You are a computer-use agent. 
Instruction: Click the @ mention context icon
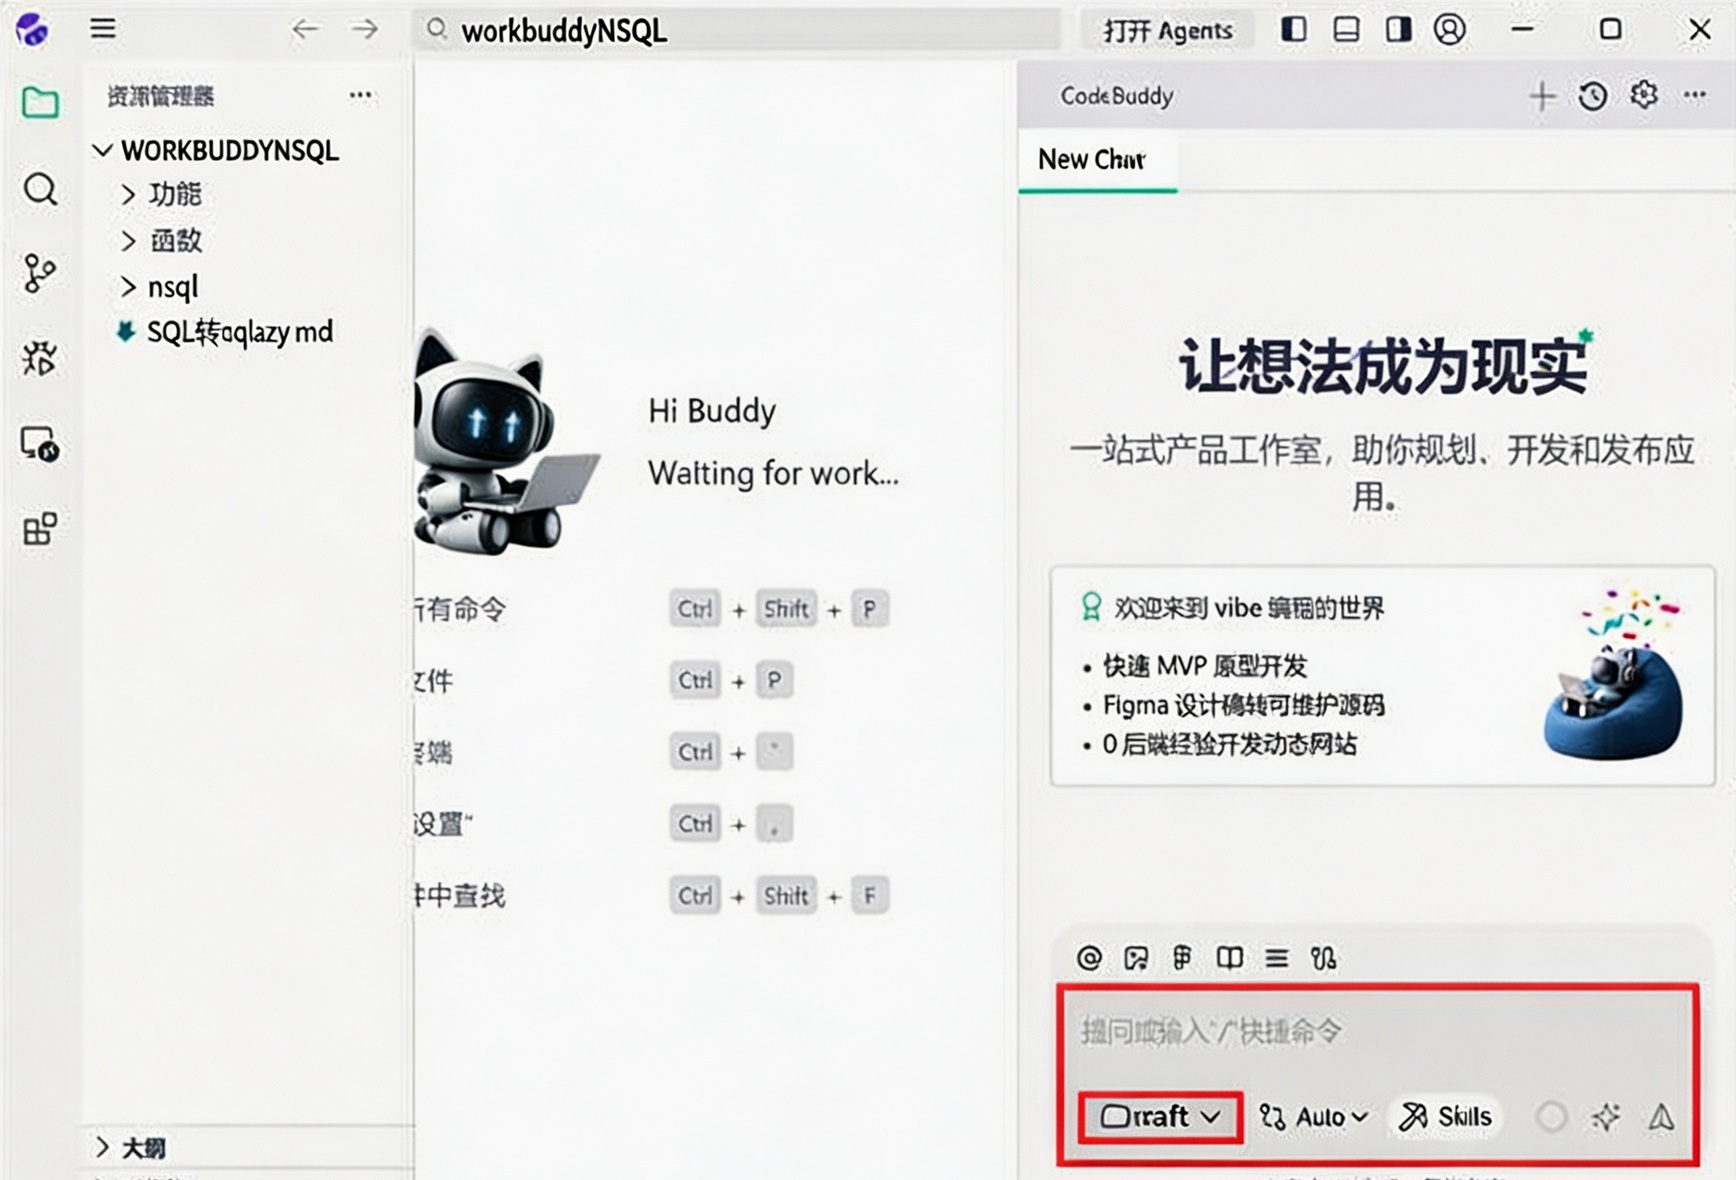[x=1089, y=958]
